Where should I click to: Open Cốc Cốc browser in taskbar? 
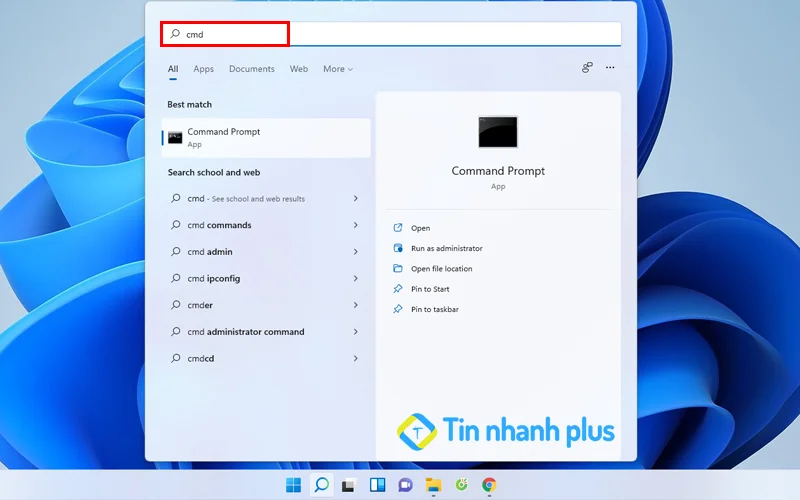pyautogui.click(x=461, y=485)
